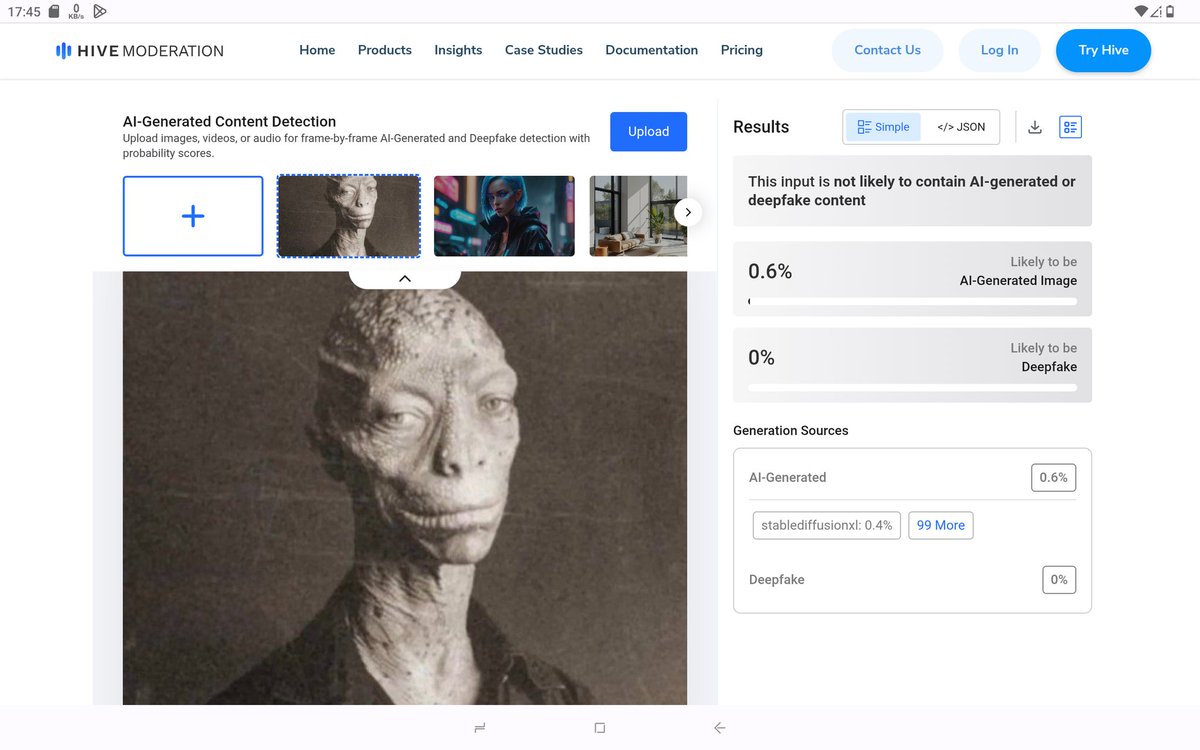Click the Try Hive button
Image resolution: width=1200 pixels, height=750 pixels.
click(x=1103, y=50)
